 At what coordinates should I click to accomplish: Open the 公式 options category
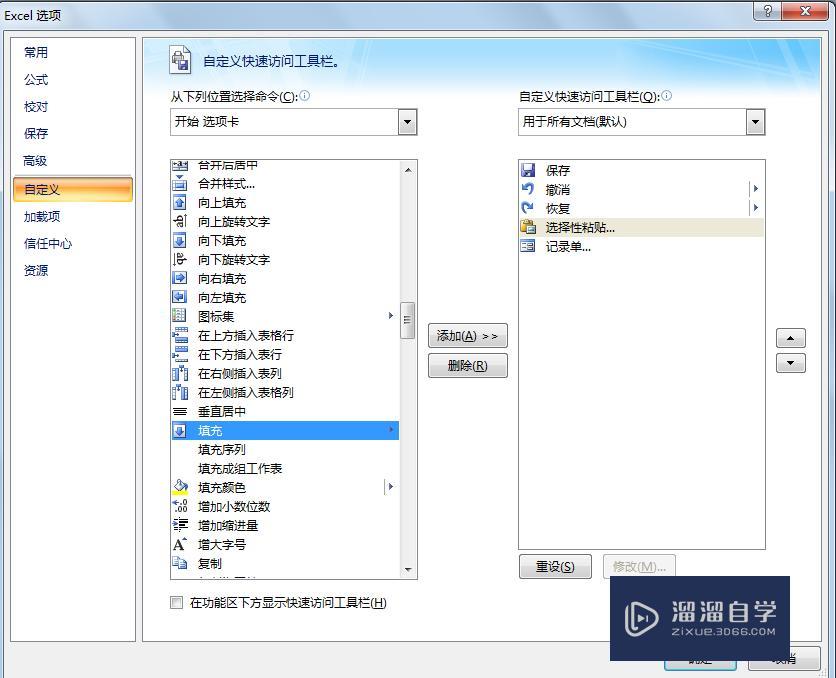[x=36, y=79]
